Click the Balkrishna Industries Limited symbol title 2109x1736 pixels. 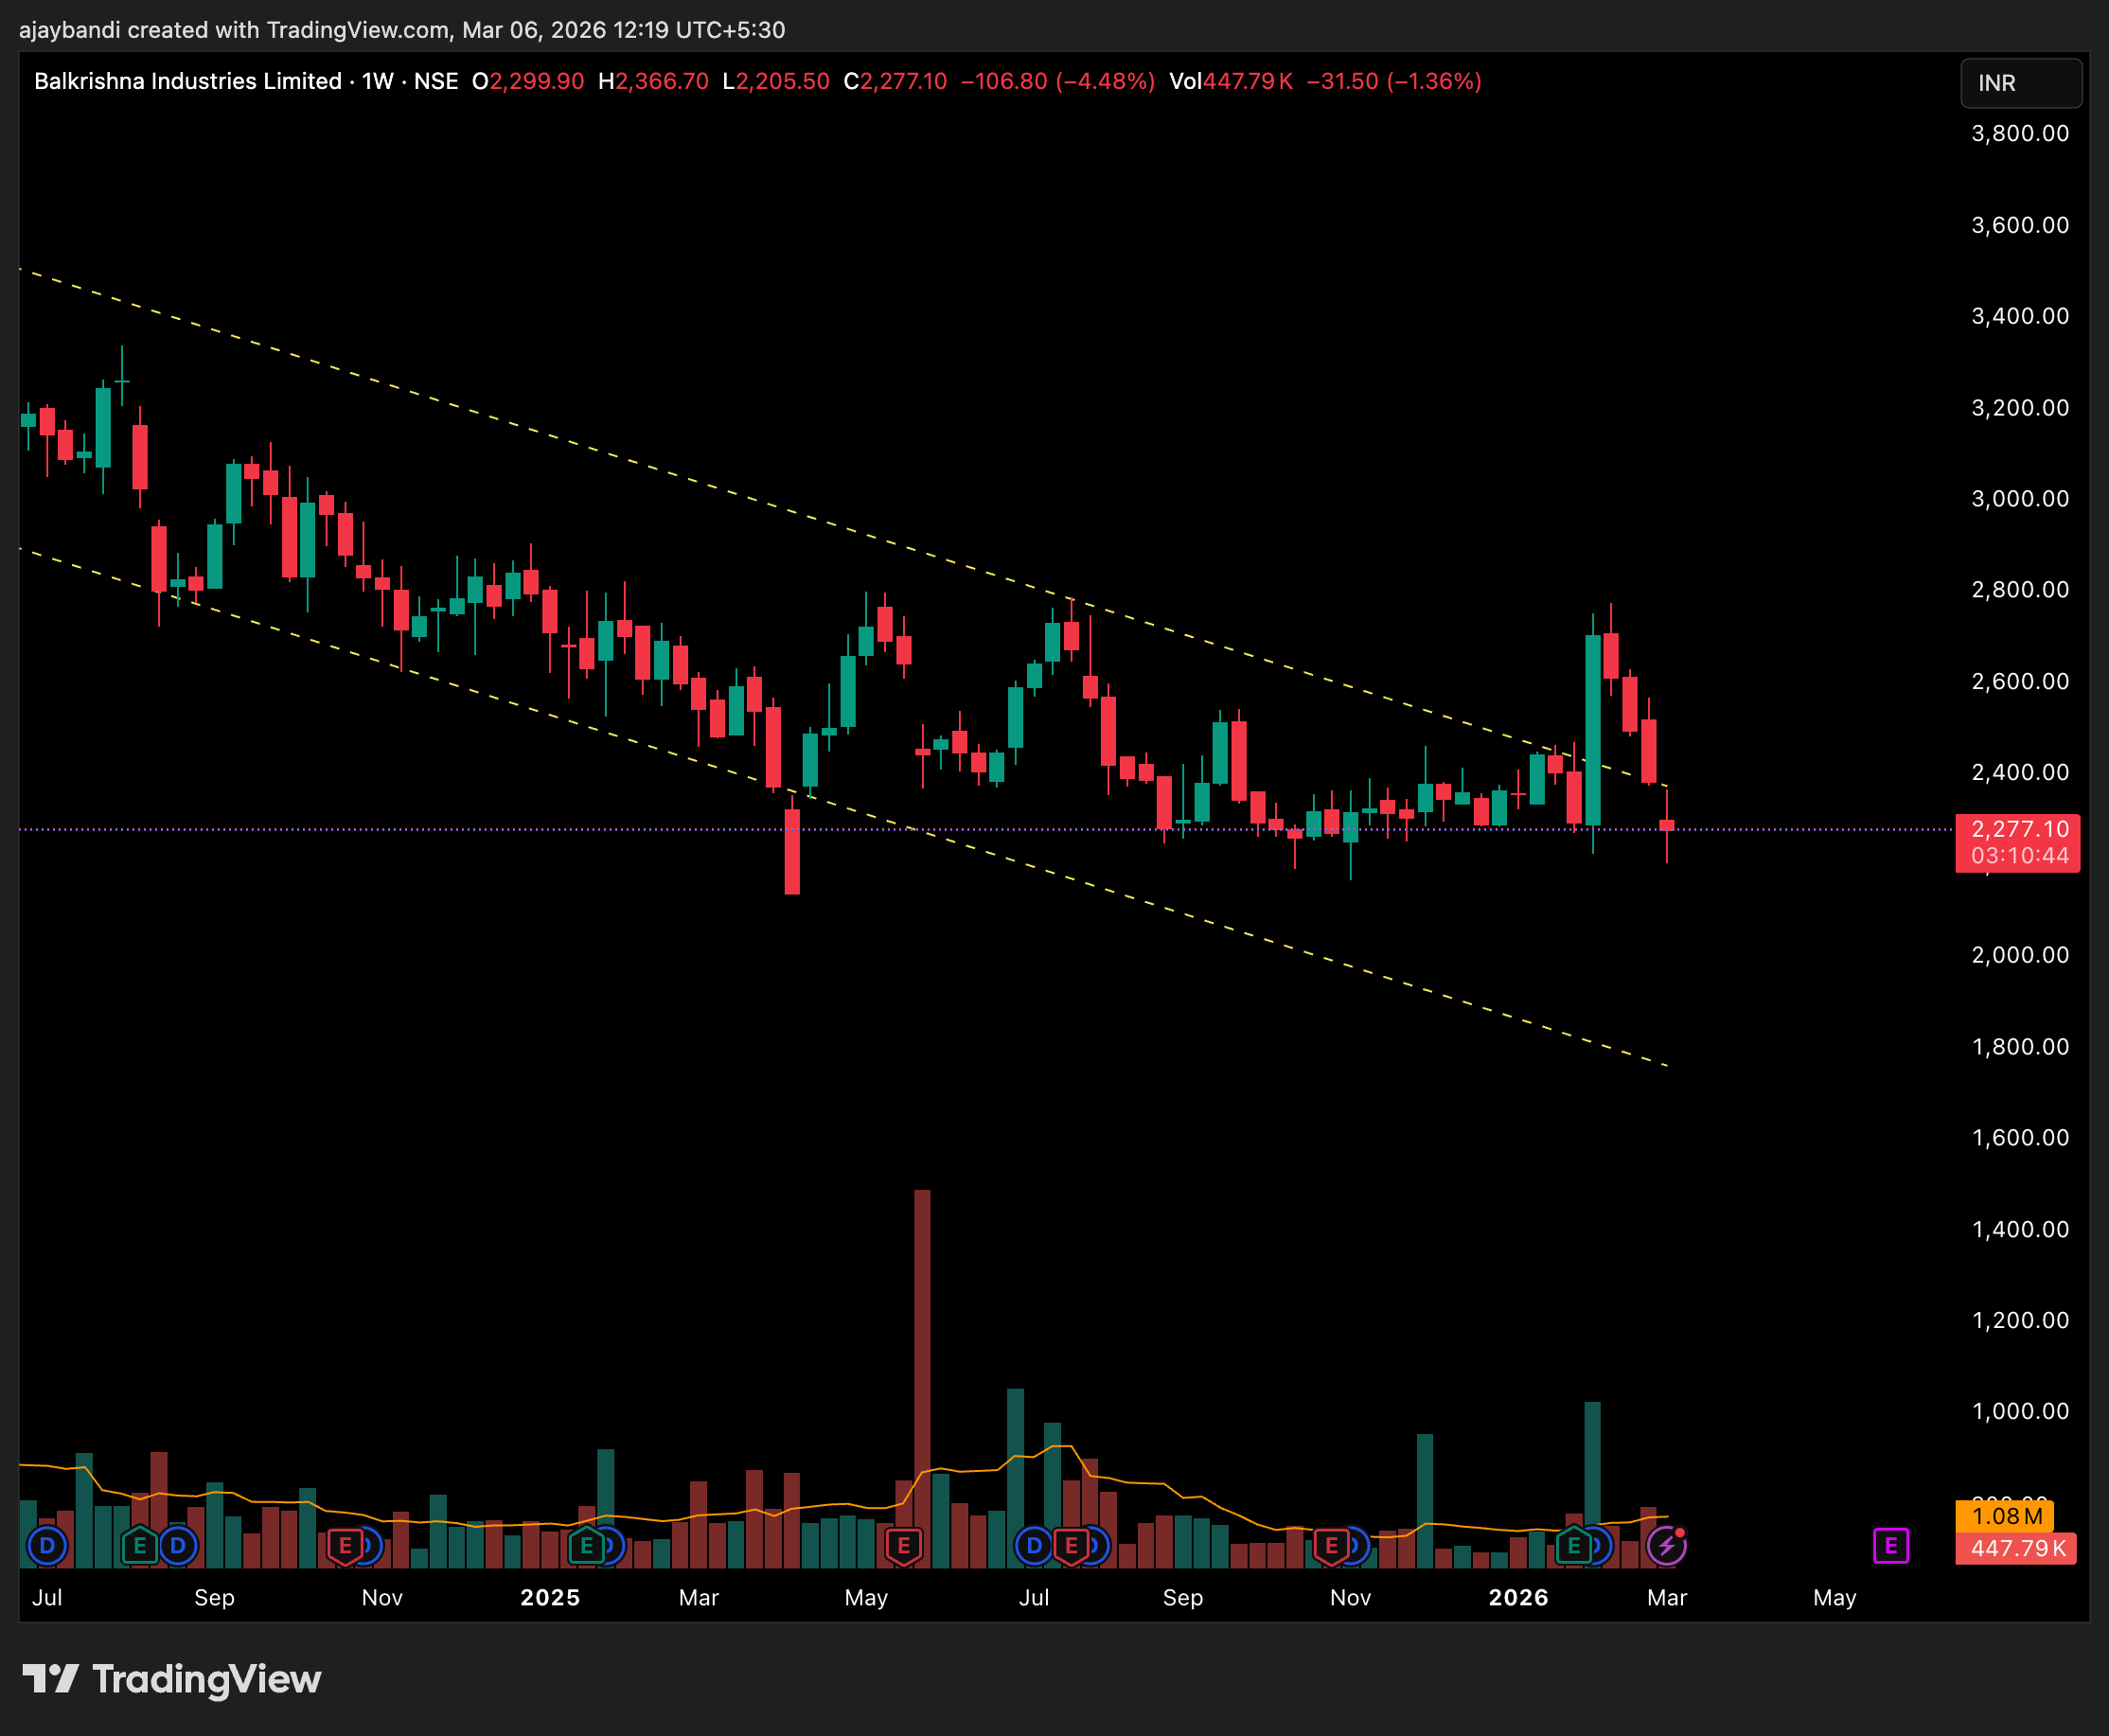pos(188,81)
